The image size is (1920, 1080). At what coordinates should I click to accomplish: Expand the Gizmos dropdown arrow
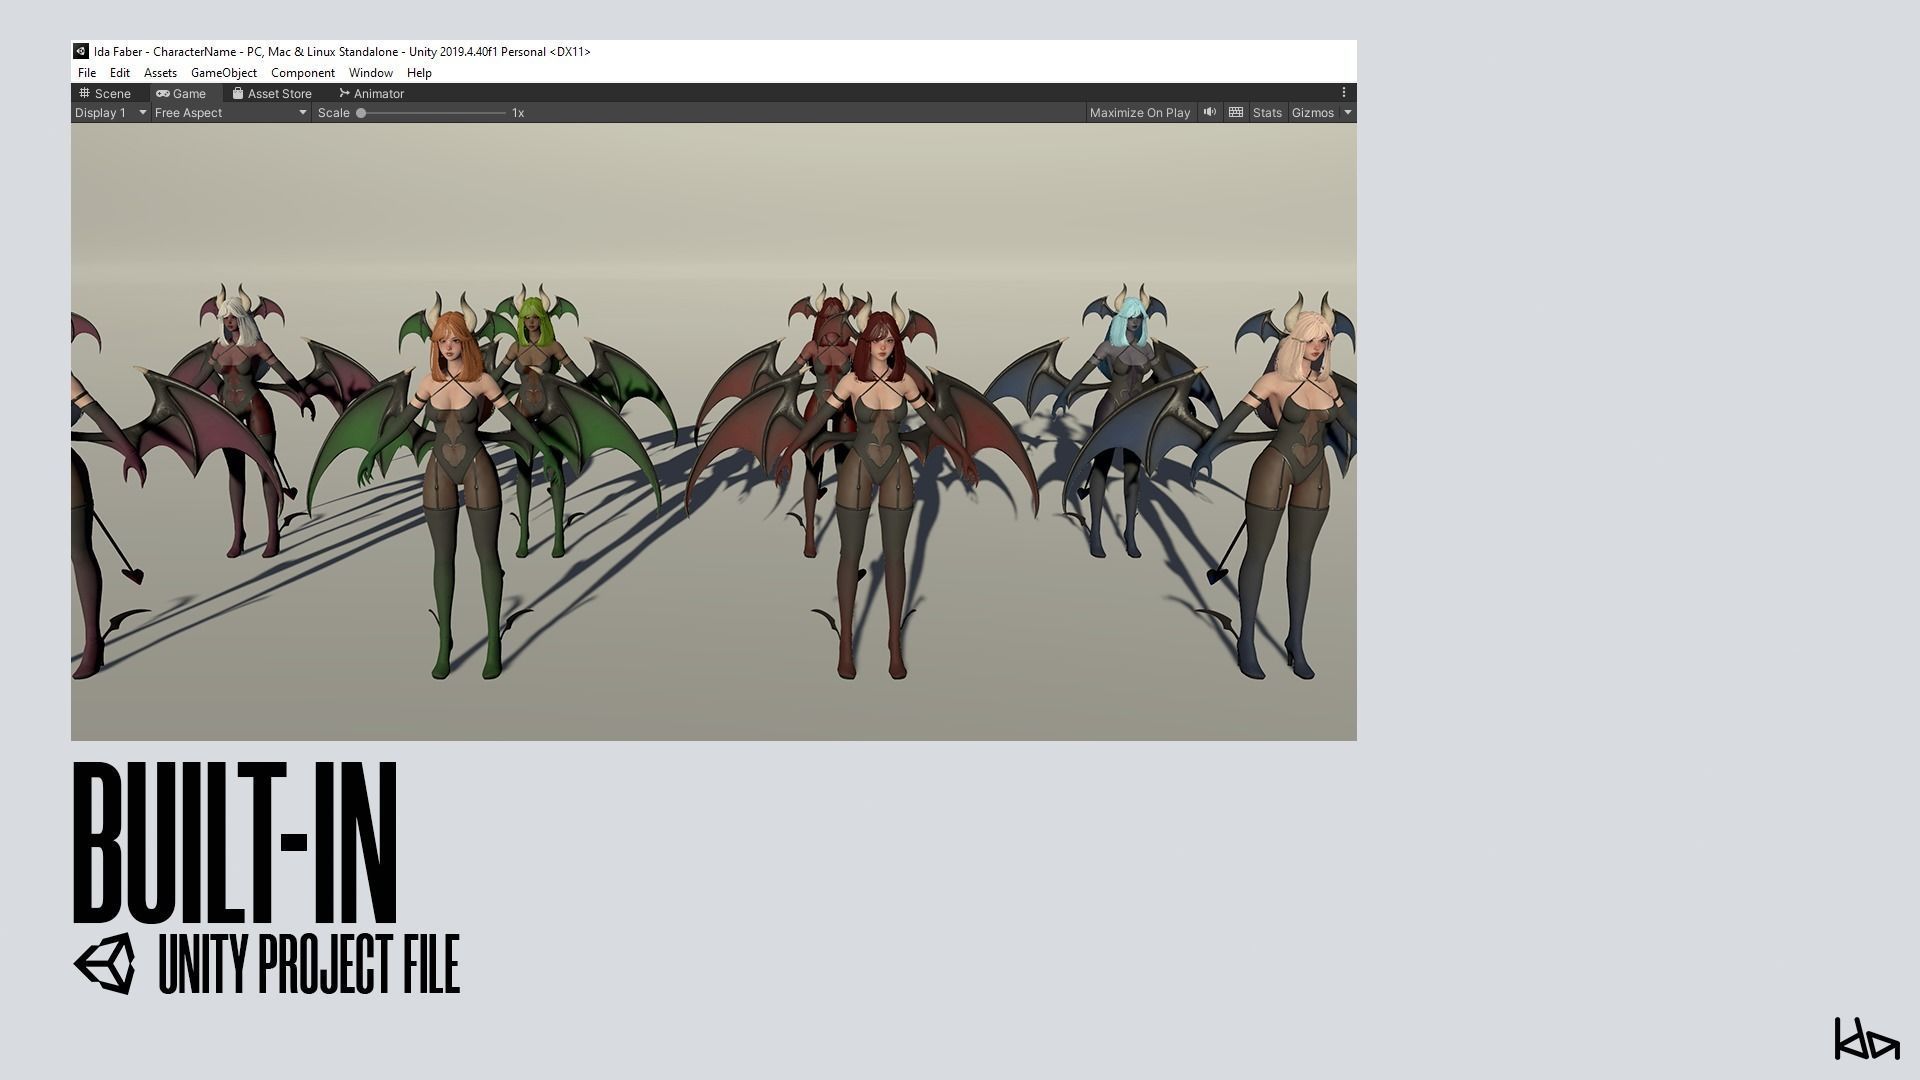(1348, 113)
